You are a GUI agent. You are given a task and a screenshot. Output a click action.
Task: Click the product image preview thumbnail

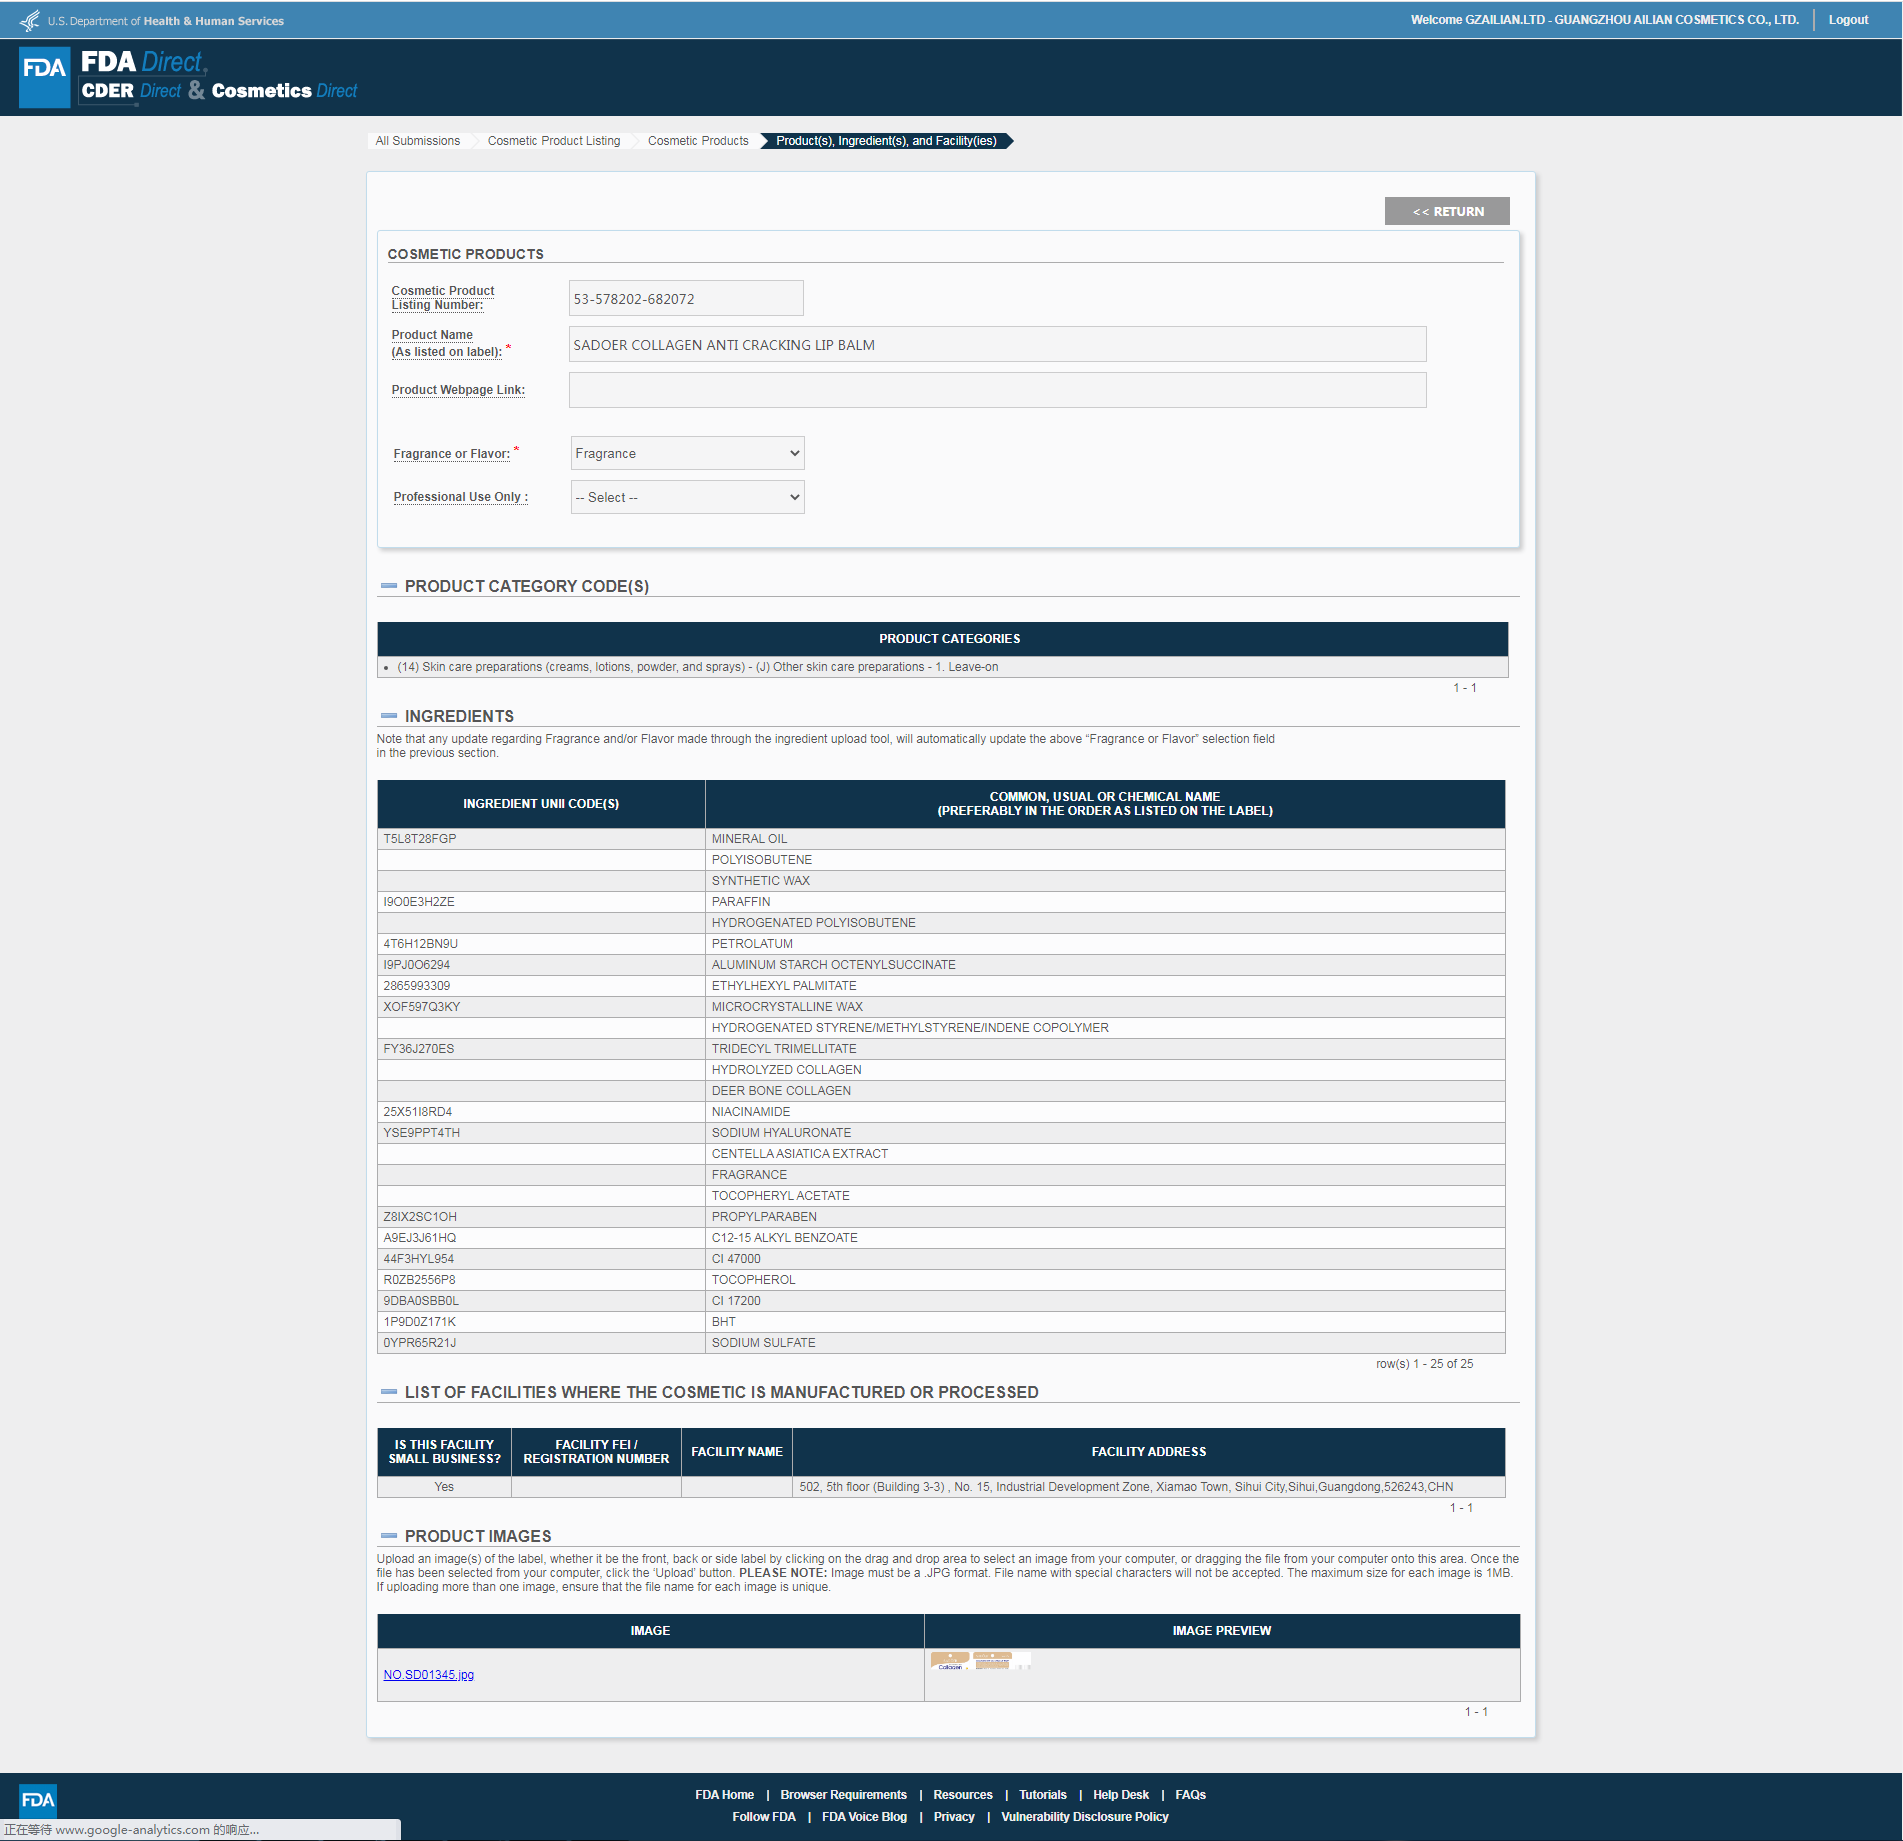pyautogui.click(x=979, y=1661)
